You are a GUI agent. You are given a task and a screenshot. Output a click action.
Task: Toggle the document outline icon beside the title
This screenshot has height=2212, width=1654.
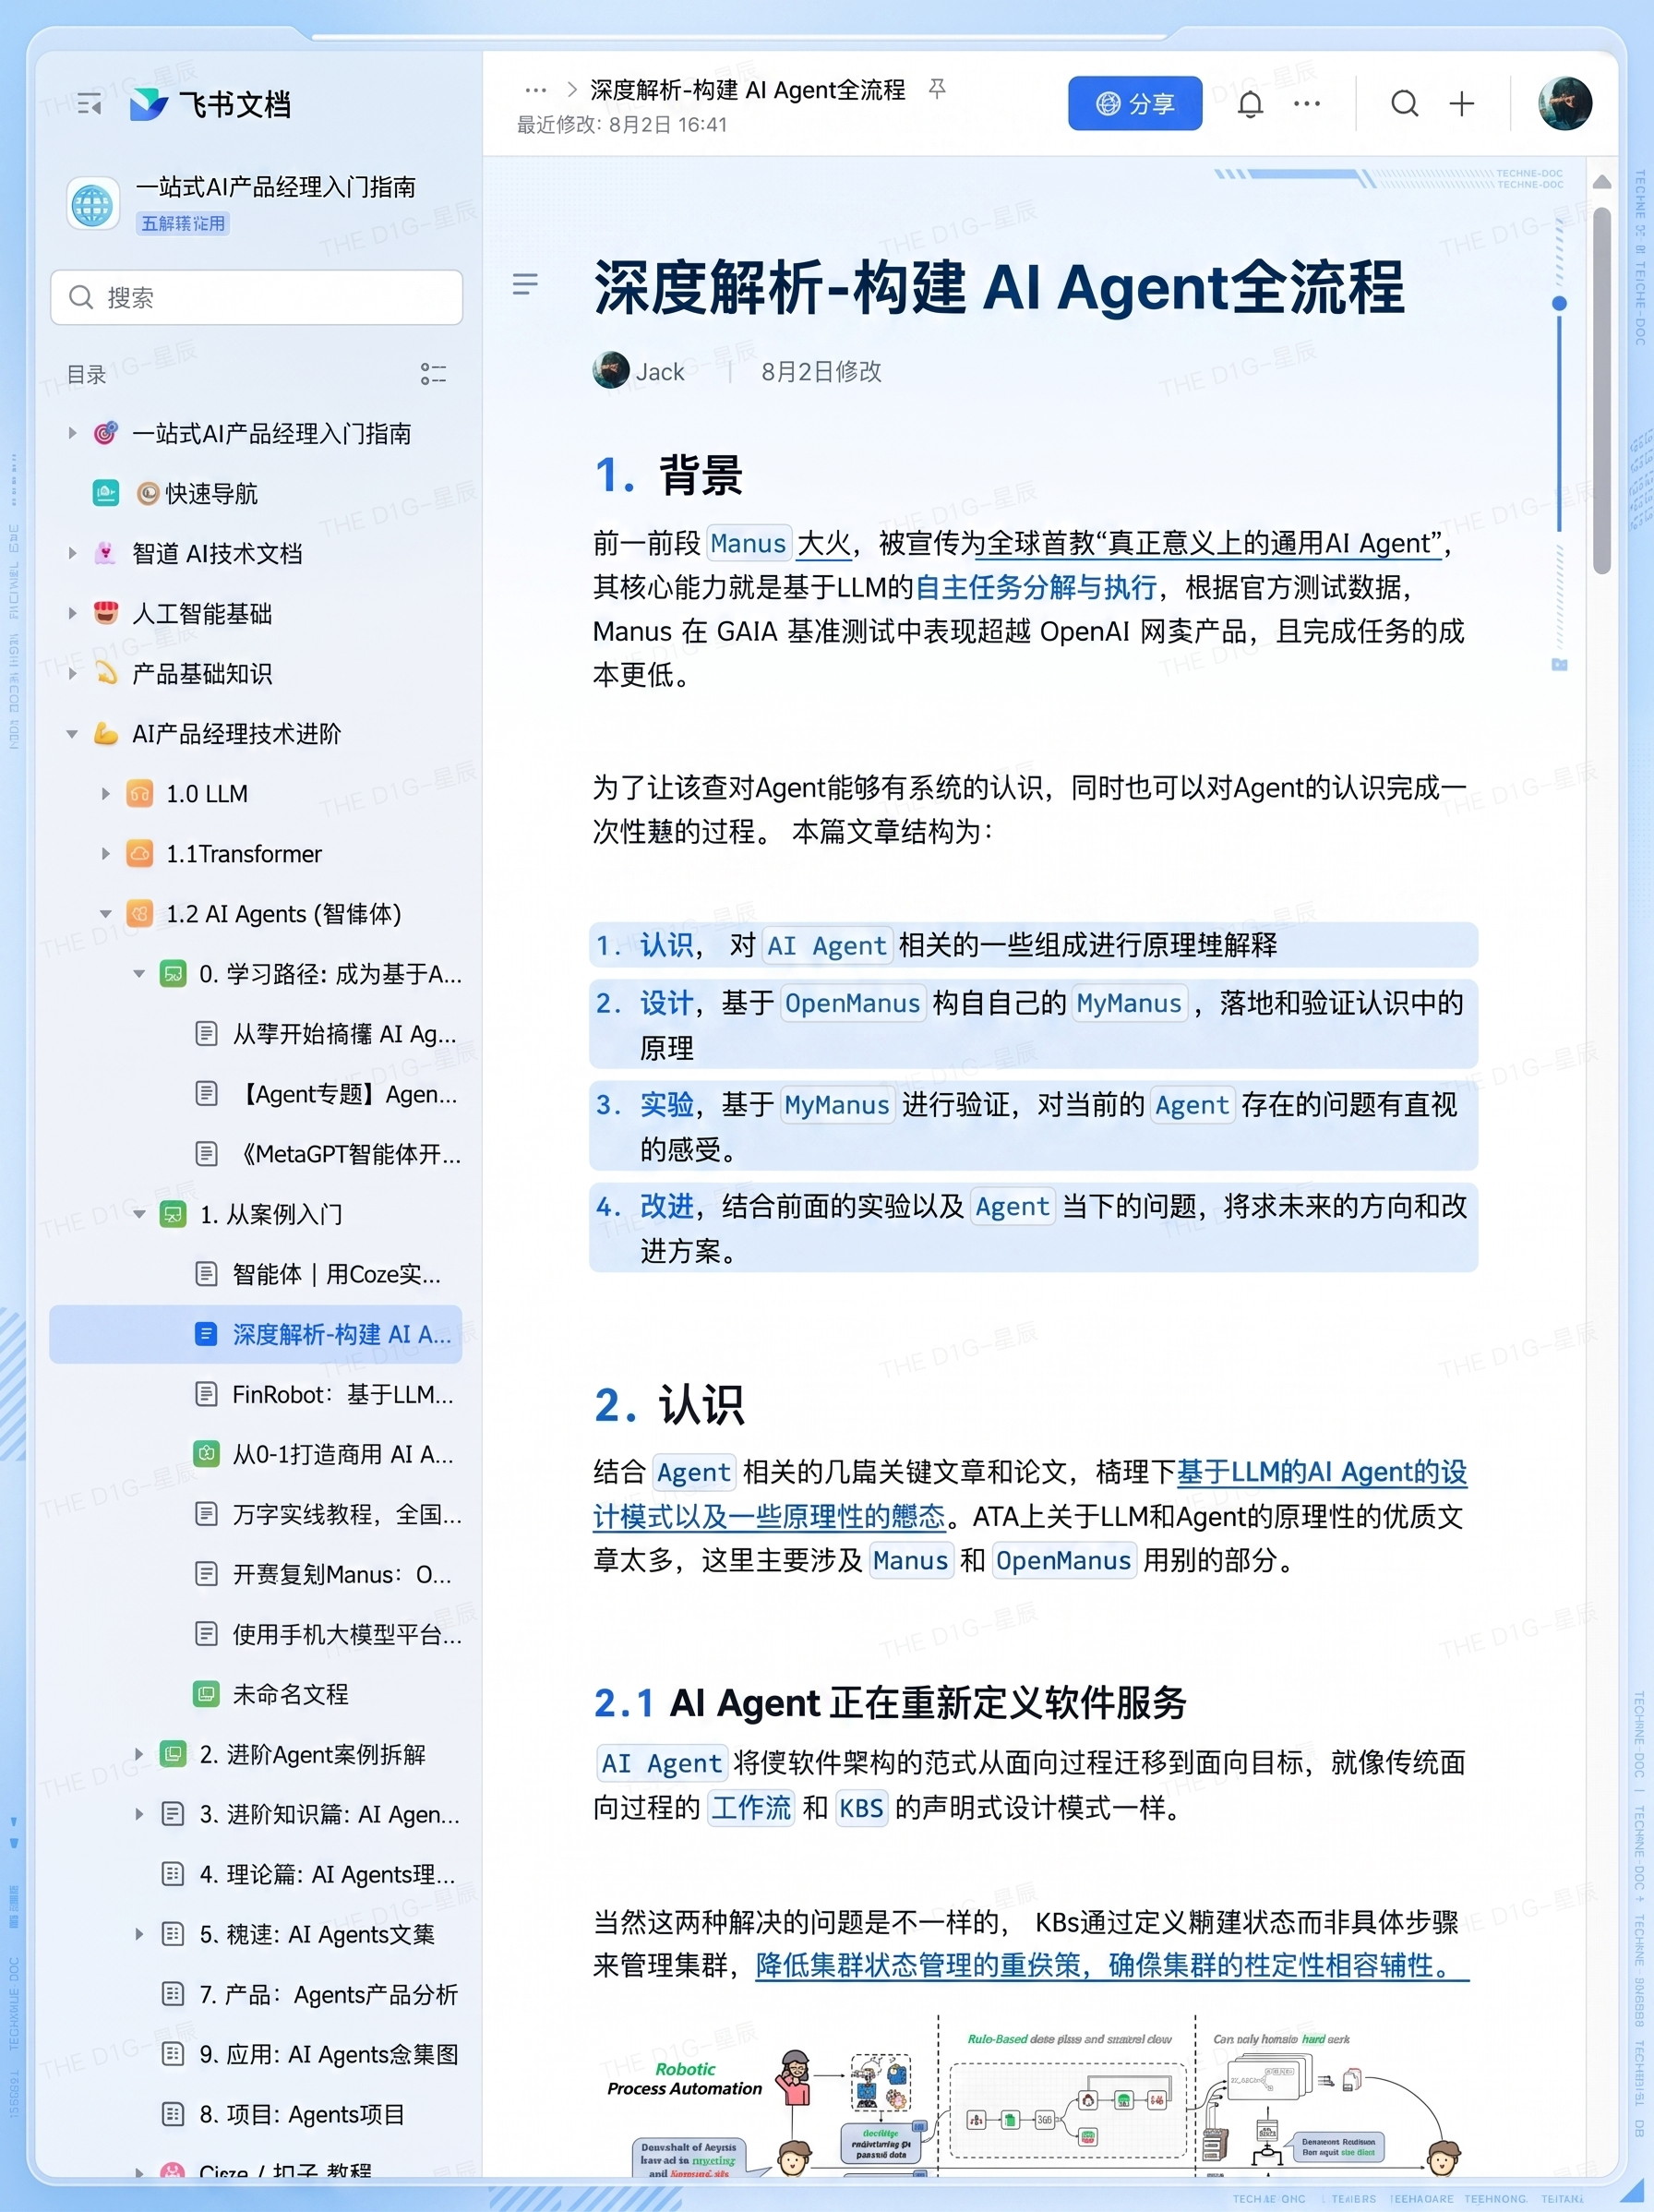tap(525, 283)
